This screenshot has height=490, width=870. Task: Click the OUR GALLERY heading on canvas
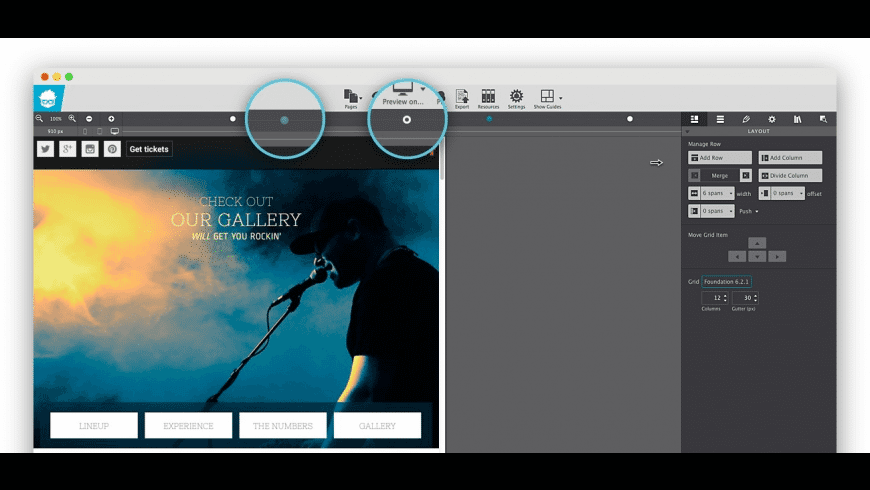[x=236, y=220]
